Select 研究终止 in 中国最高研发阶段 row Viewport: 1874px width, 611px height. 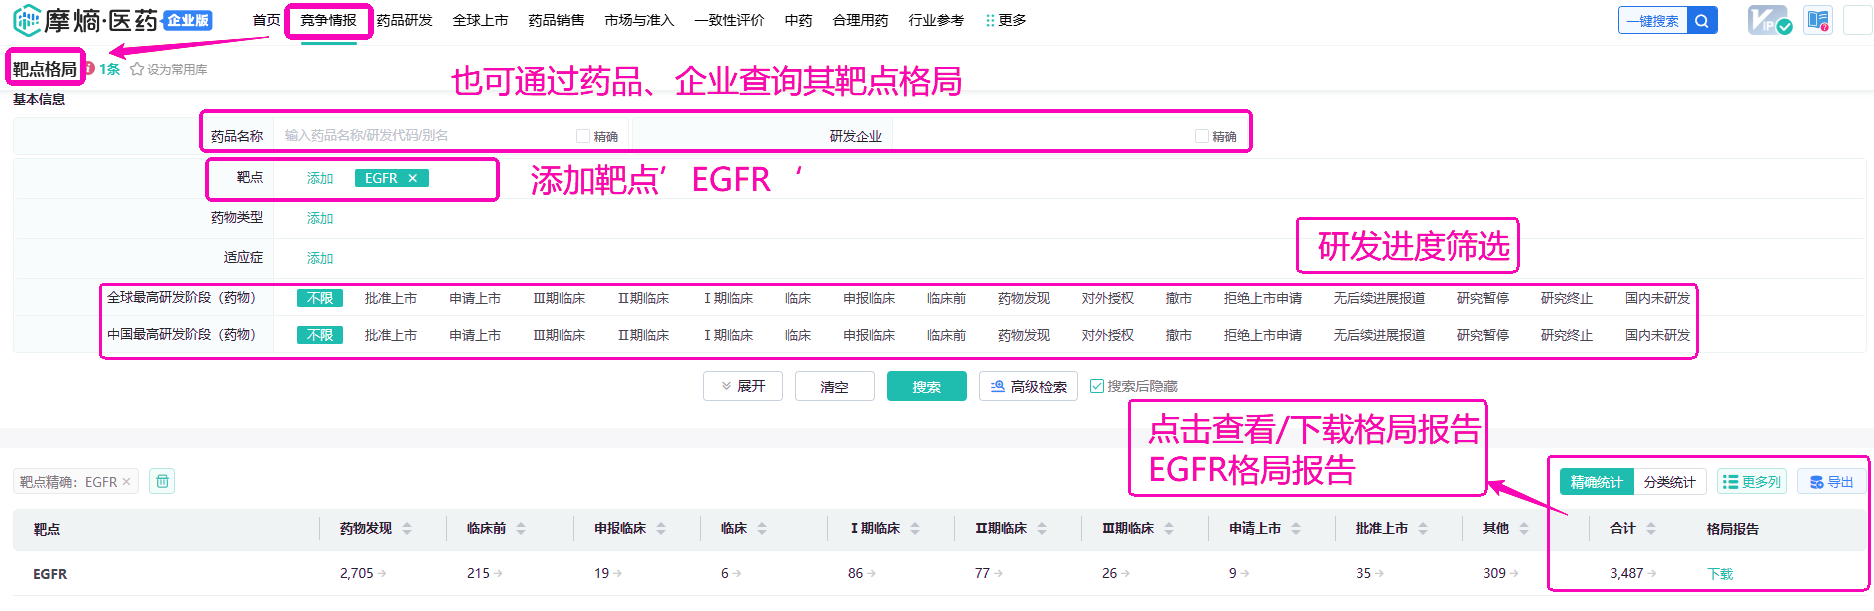[x=1567, y=335]
